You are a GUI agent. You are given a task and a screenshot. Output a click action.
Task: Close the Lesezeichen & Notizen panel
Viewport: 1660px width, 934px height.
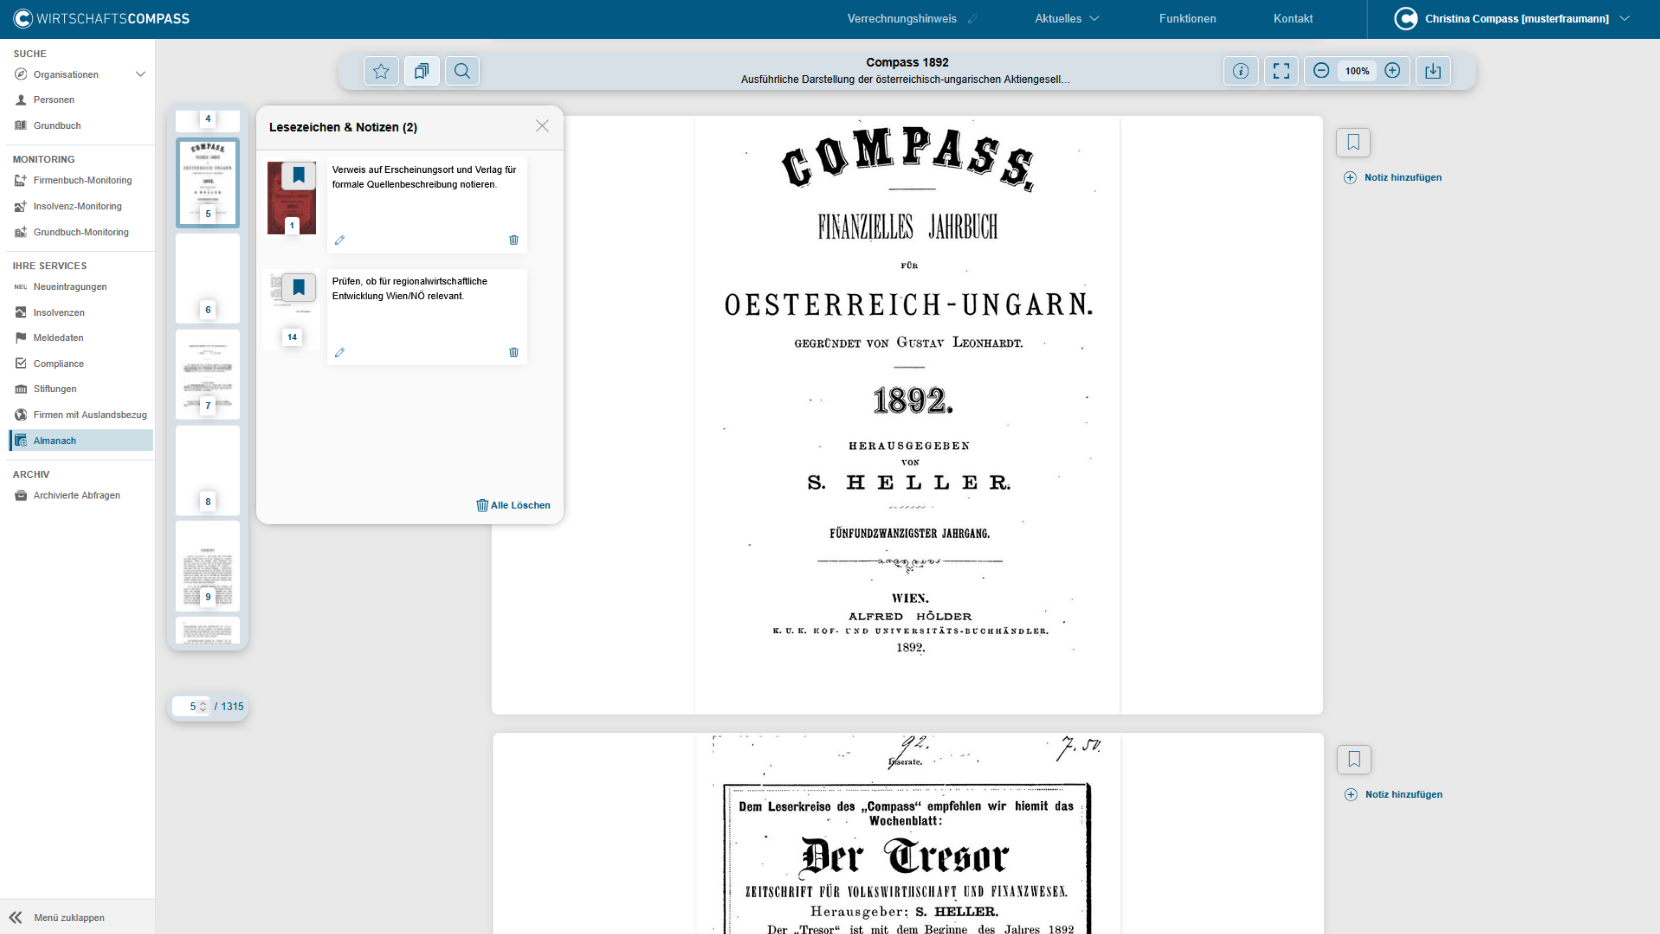pyautogui.click(x=542, y=126)
